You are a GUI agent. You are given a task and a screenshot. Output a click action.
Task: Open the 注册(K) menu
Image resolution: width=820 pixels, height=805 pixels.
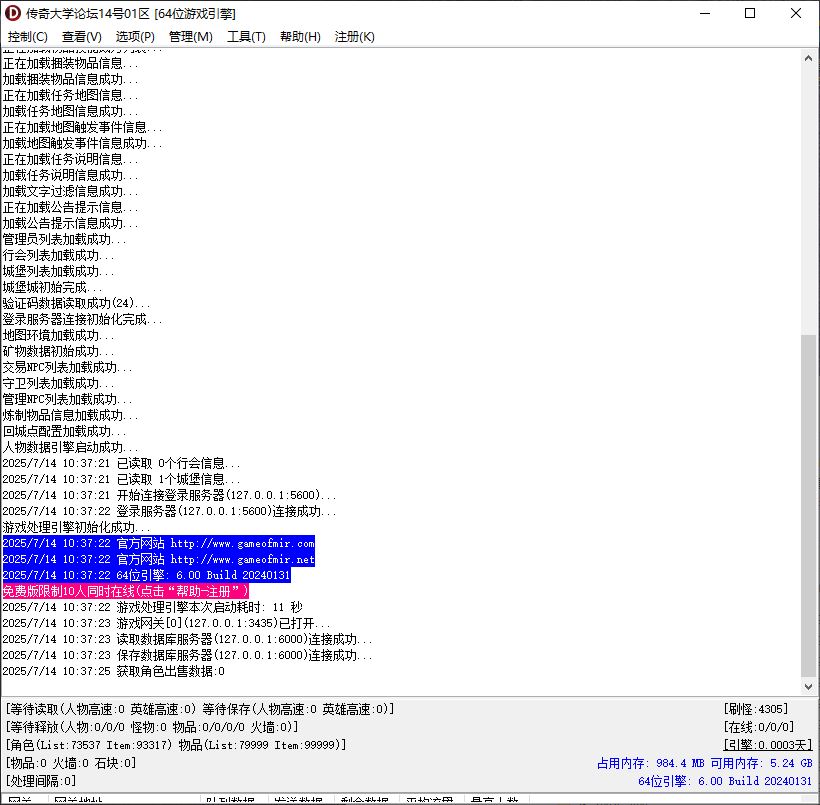tap(354, 37)
